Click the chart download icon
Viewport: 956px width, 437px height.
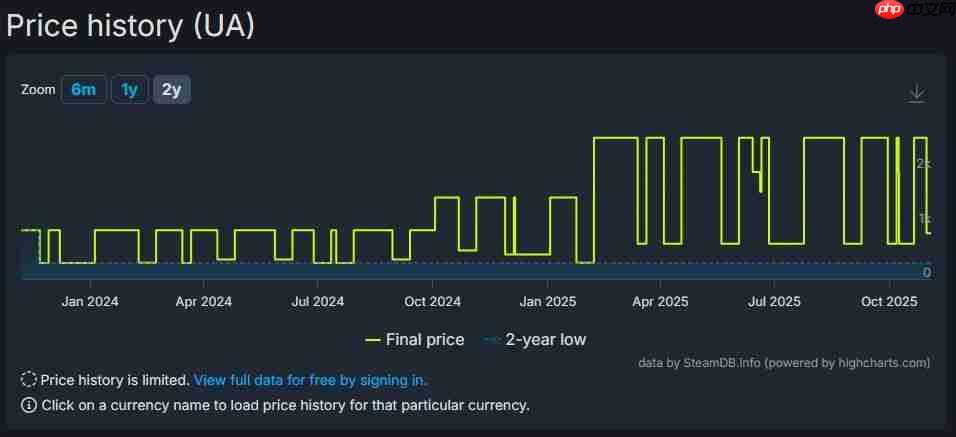pos(916,93)
